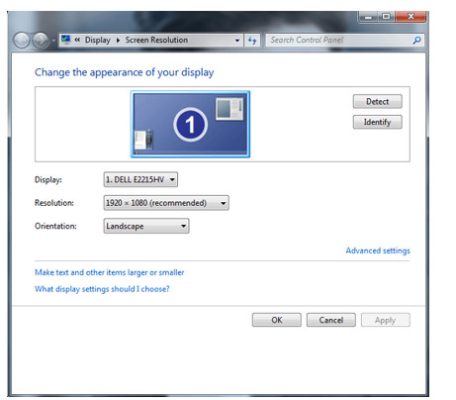Viewport: 456px width, 400px height.
Task: Click the search magnifier icon
Action: pyautogui.click(x=417, y=40)
